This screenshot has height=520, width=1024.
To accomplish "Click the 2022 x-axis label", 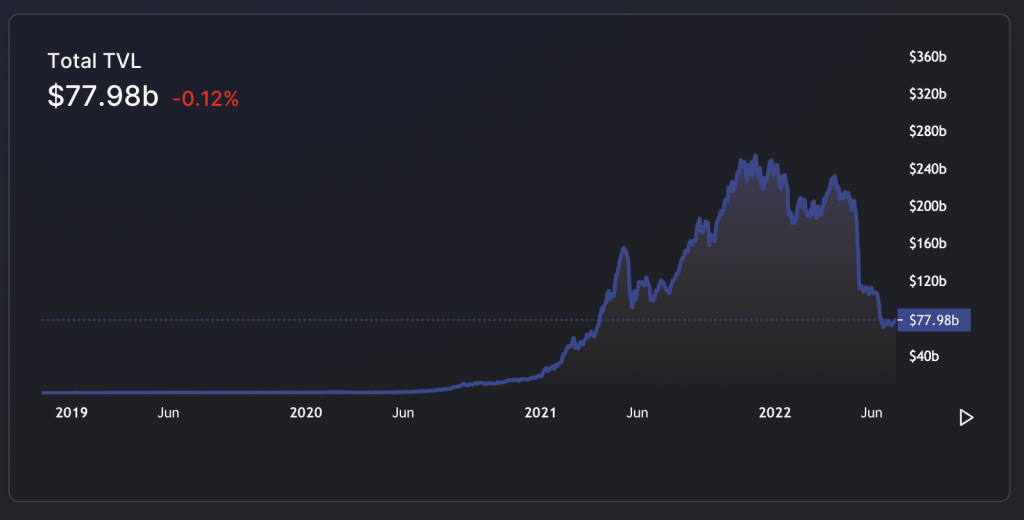I will tap(775, 413).
